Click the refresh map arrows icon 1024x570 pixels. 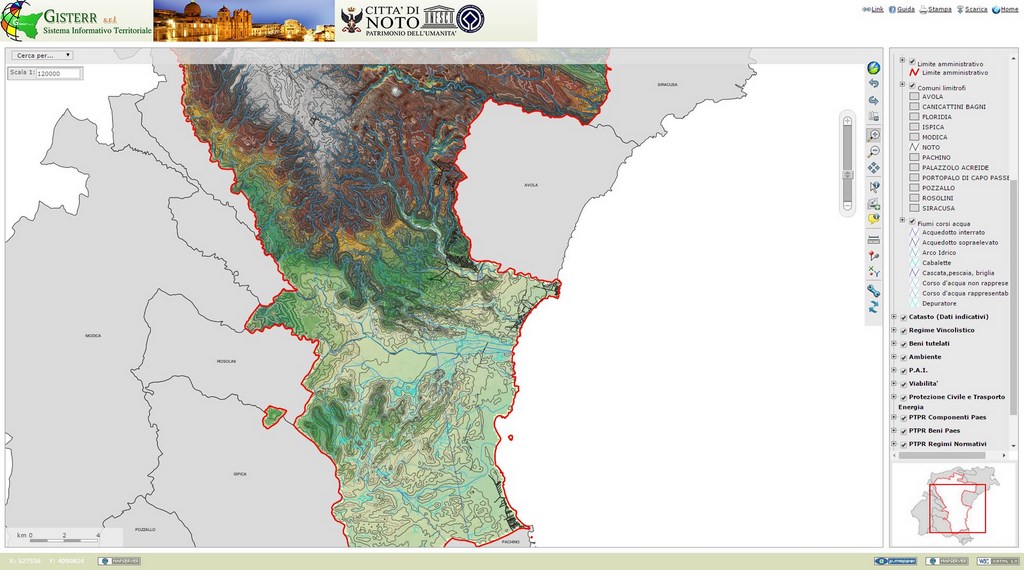873,307
